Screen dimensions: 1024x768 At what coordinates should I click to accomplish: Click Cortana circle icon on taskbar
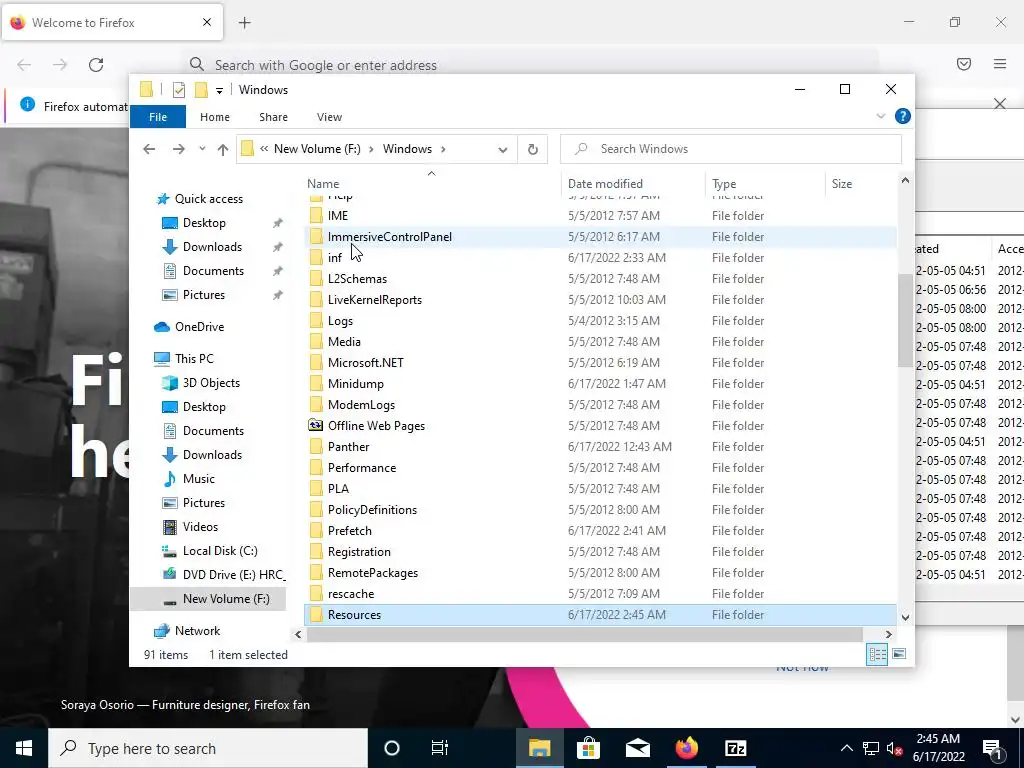(392, 748)
